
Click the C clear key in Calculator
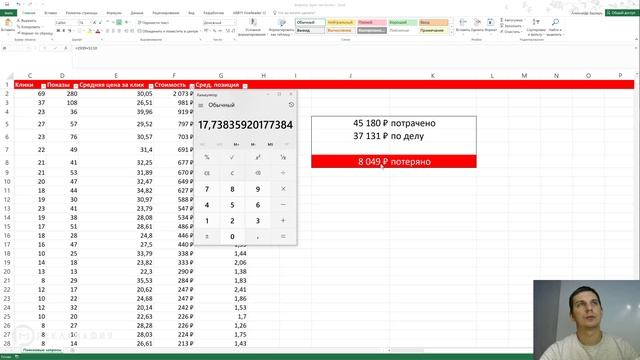click(232, 173)
